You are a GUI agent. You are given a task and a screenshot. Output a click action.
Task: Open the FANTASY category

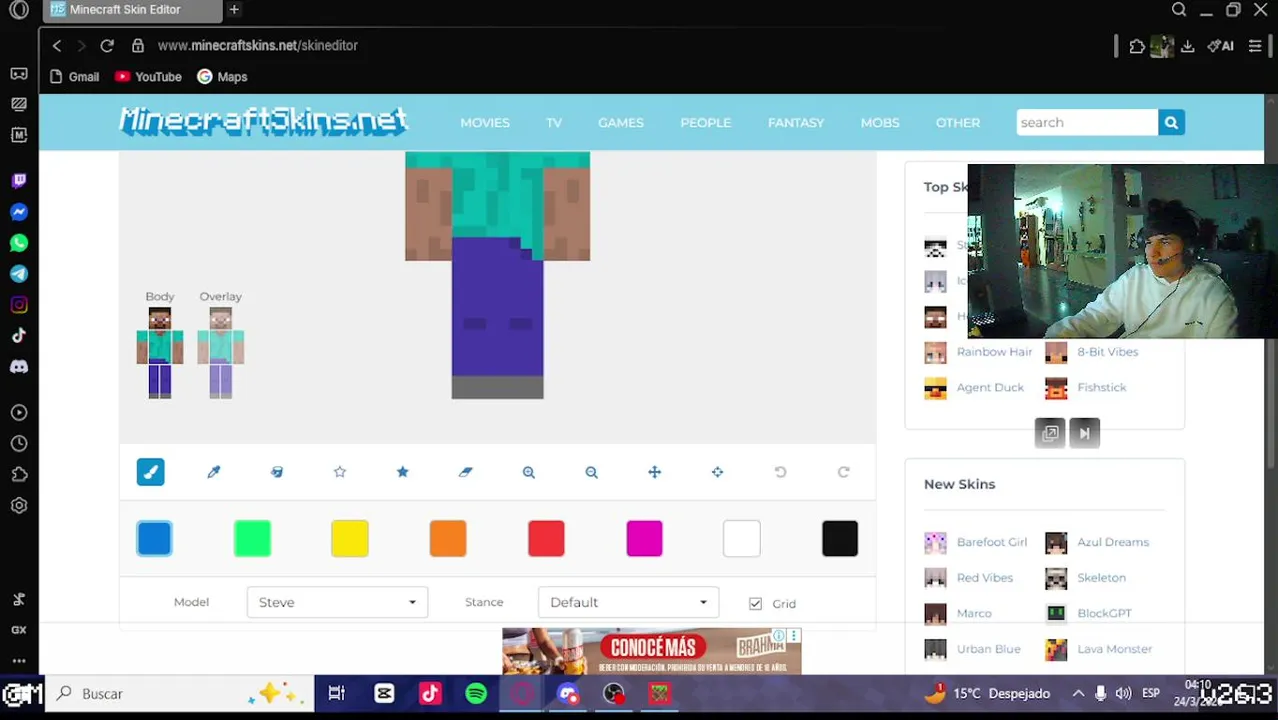pyautogui.click(x=796, y=122)
